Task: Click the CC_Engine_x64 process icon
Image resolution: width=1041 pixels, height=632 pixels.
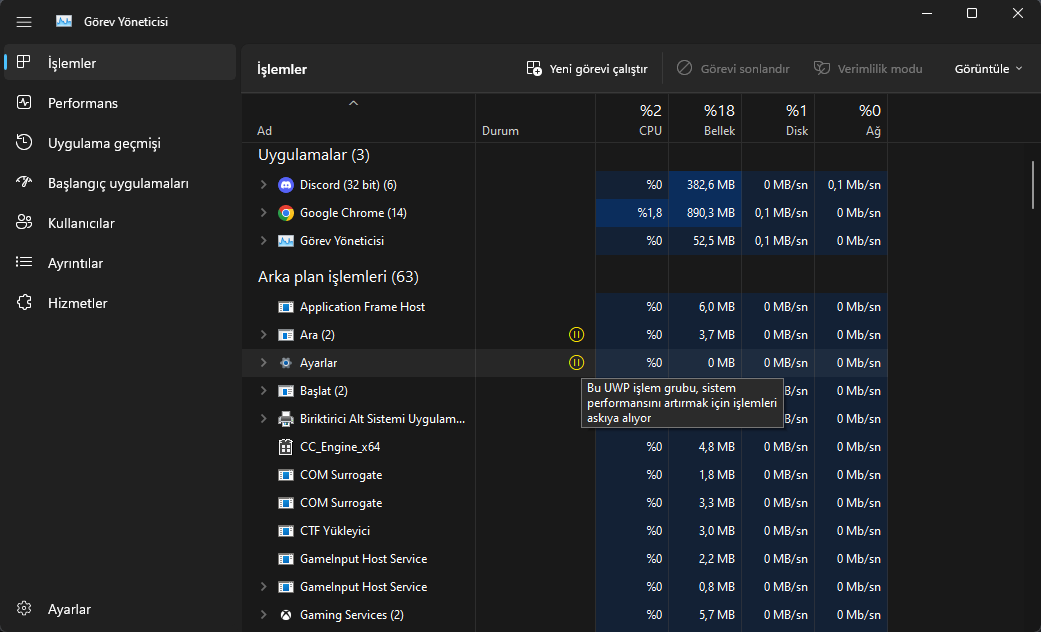Action: (286, 447)
